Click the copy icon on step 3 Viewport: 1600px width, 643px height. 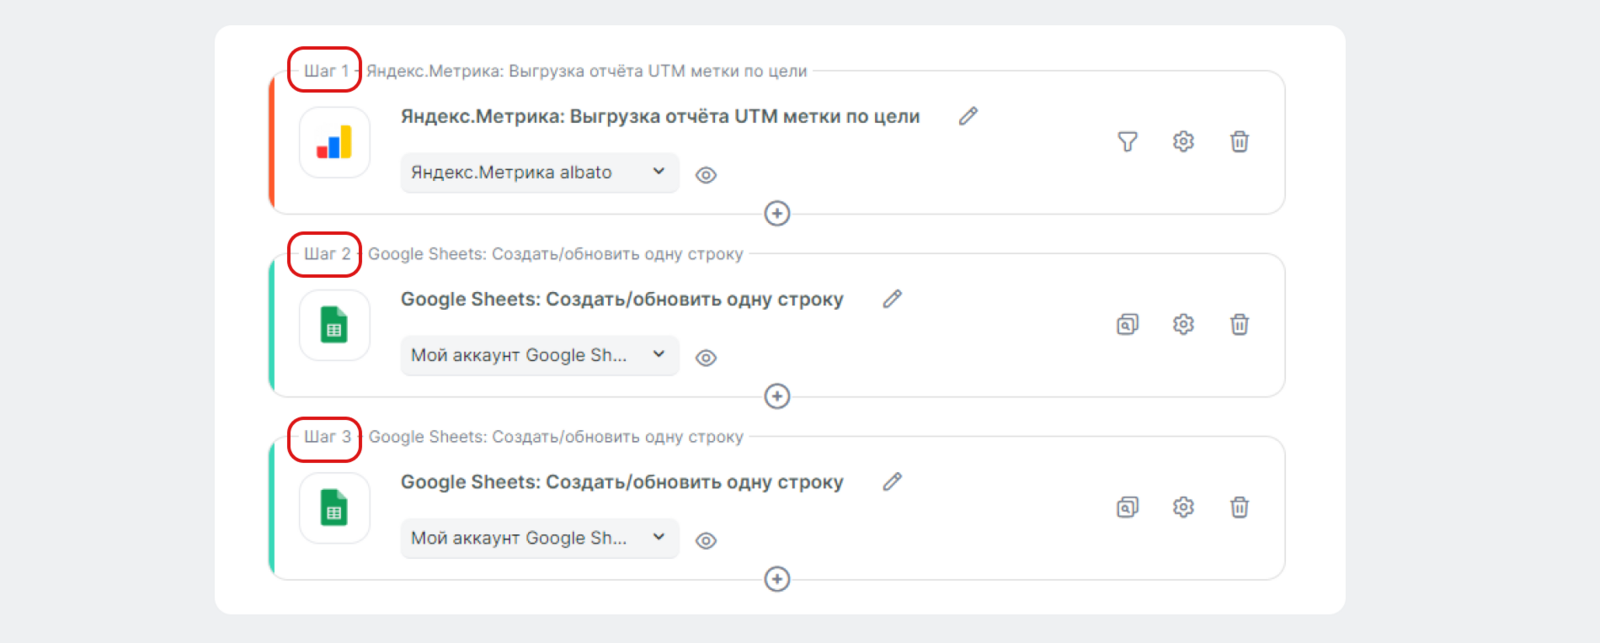coord(1127,508)
